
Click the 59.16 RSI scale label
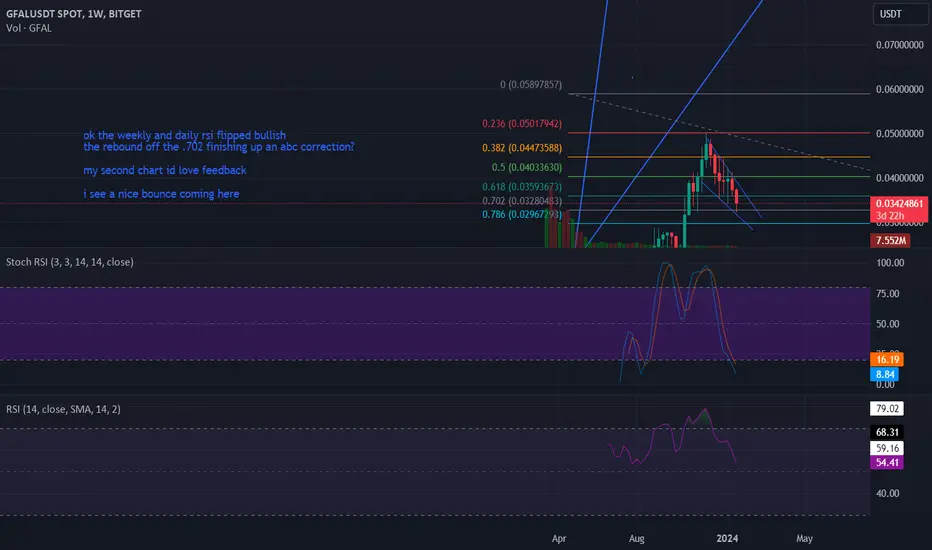(886, 448)
